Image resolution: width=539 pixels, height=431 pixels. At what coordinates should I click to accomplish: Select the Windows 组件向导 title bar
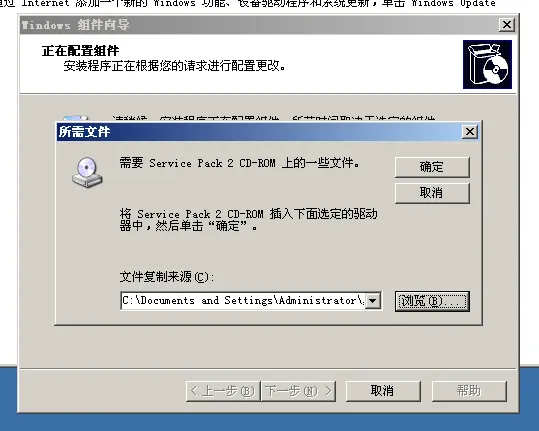pyautogui.click(x=259, y=25)
